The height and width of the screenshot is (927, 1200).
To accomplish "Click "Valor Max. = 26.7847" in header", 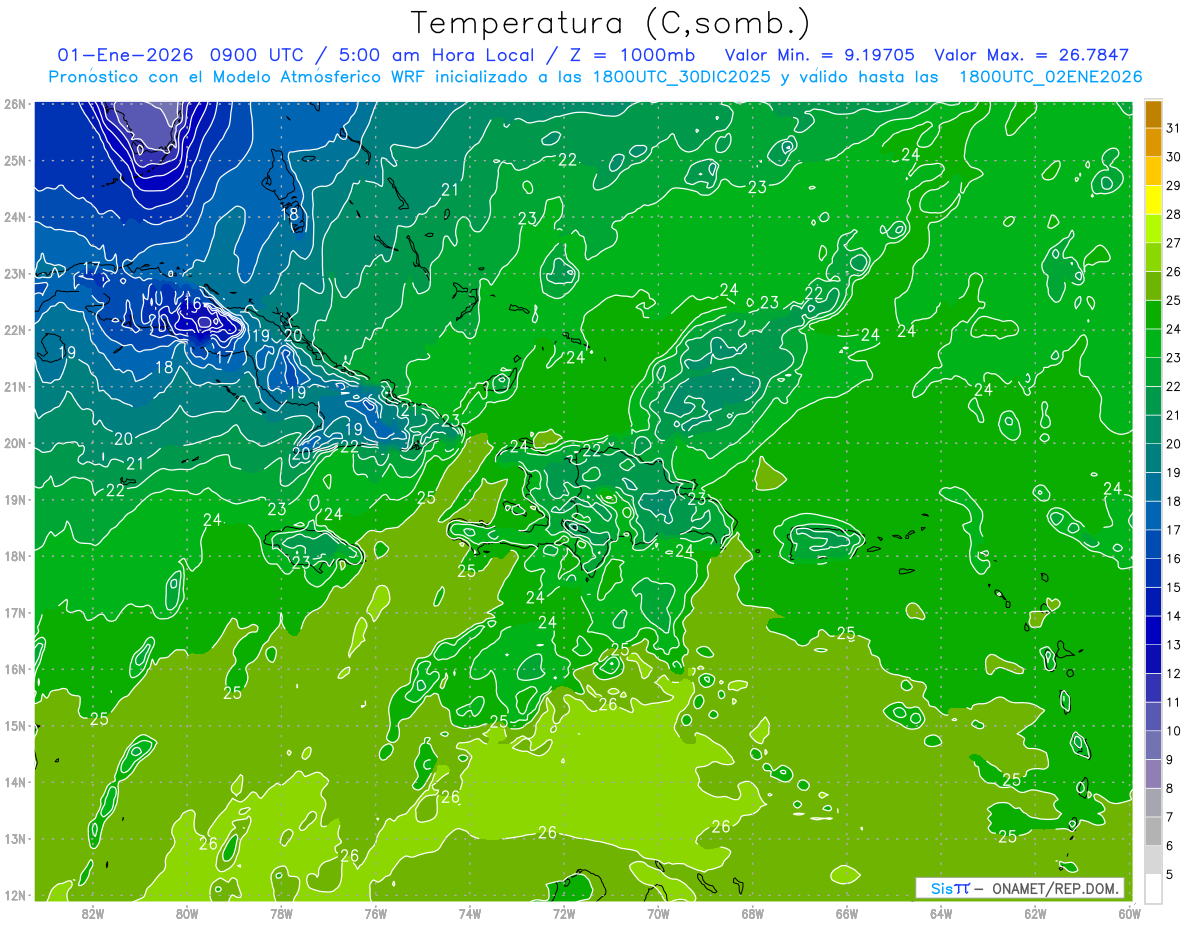I will pos(1031,54).
